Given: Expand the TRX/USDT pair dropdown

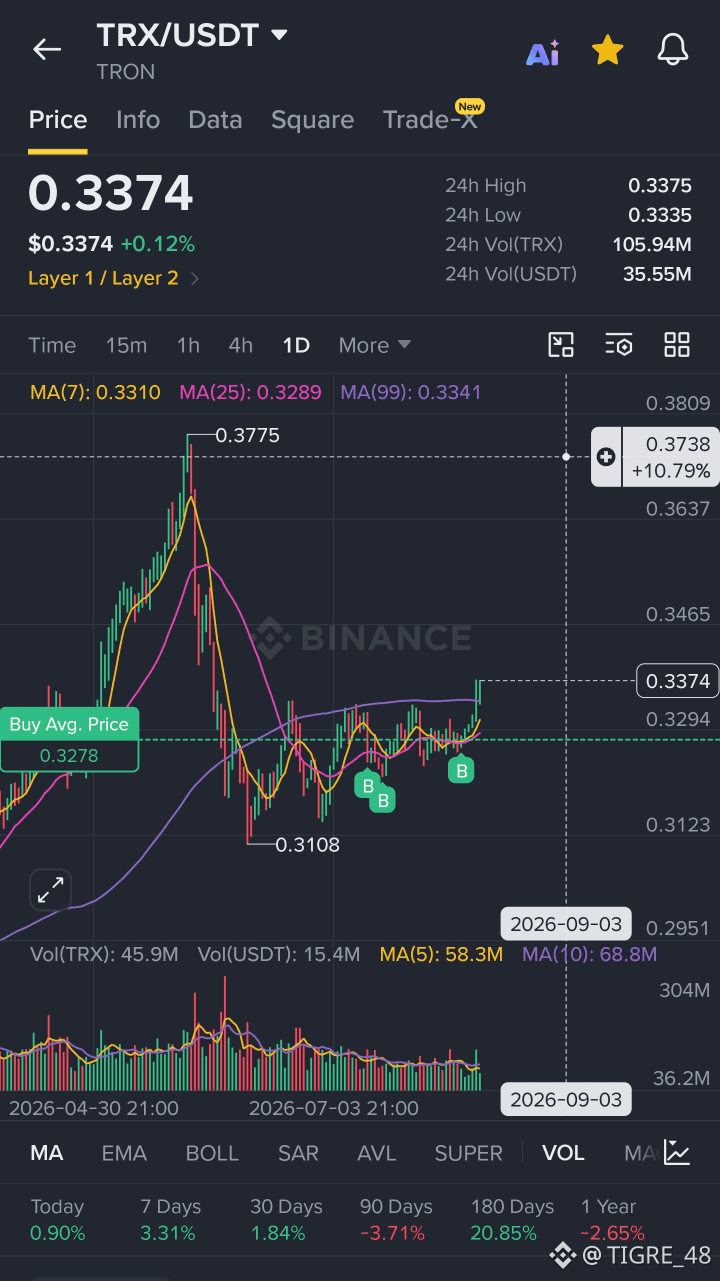Looking at the screenshot, I should (280, 35).
